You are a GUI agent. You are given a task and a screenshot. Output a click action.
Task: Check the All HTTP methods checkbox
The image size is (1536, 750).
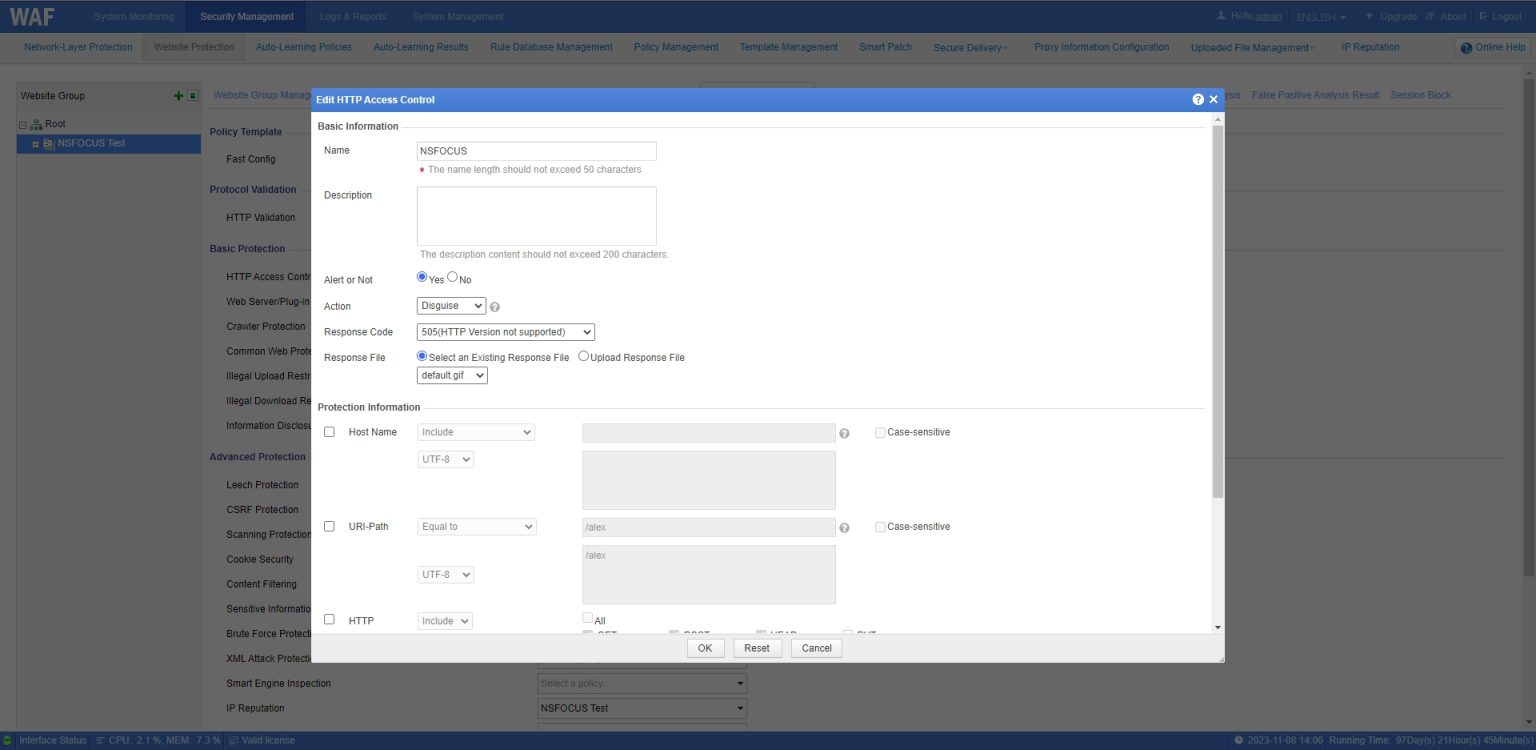(x=588, y=617)
